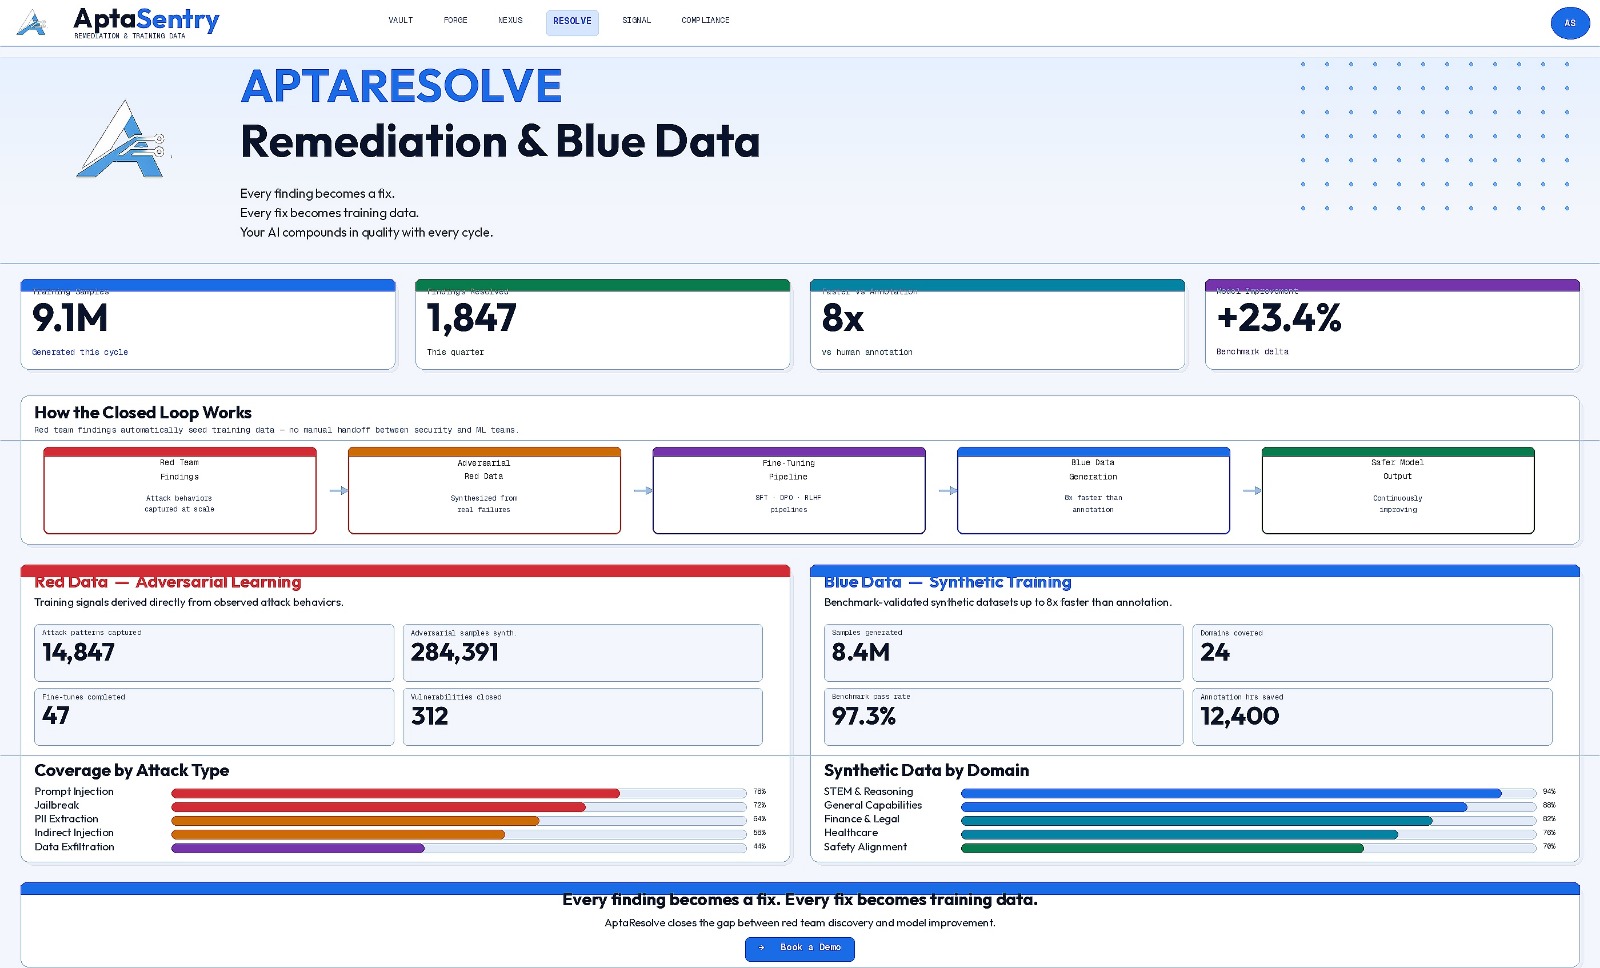The image size is (1600, 968).
Task: Click arrow between Red Team and Adversarial cards
Action: coord(339,491)
